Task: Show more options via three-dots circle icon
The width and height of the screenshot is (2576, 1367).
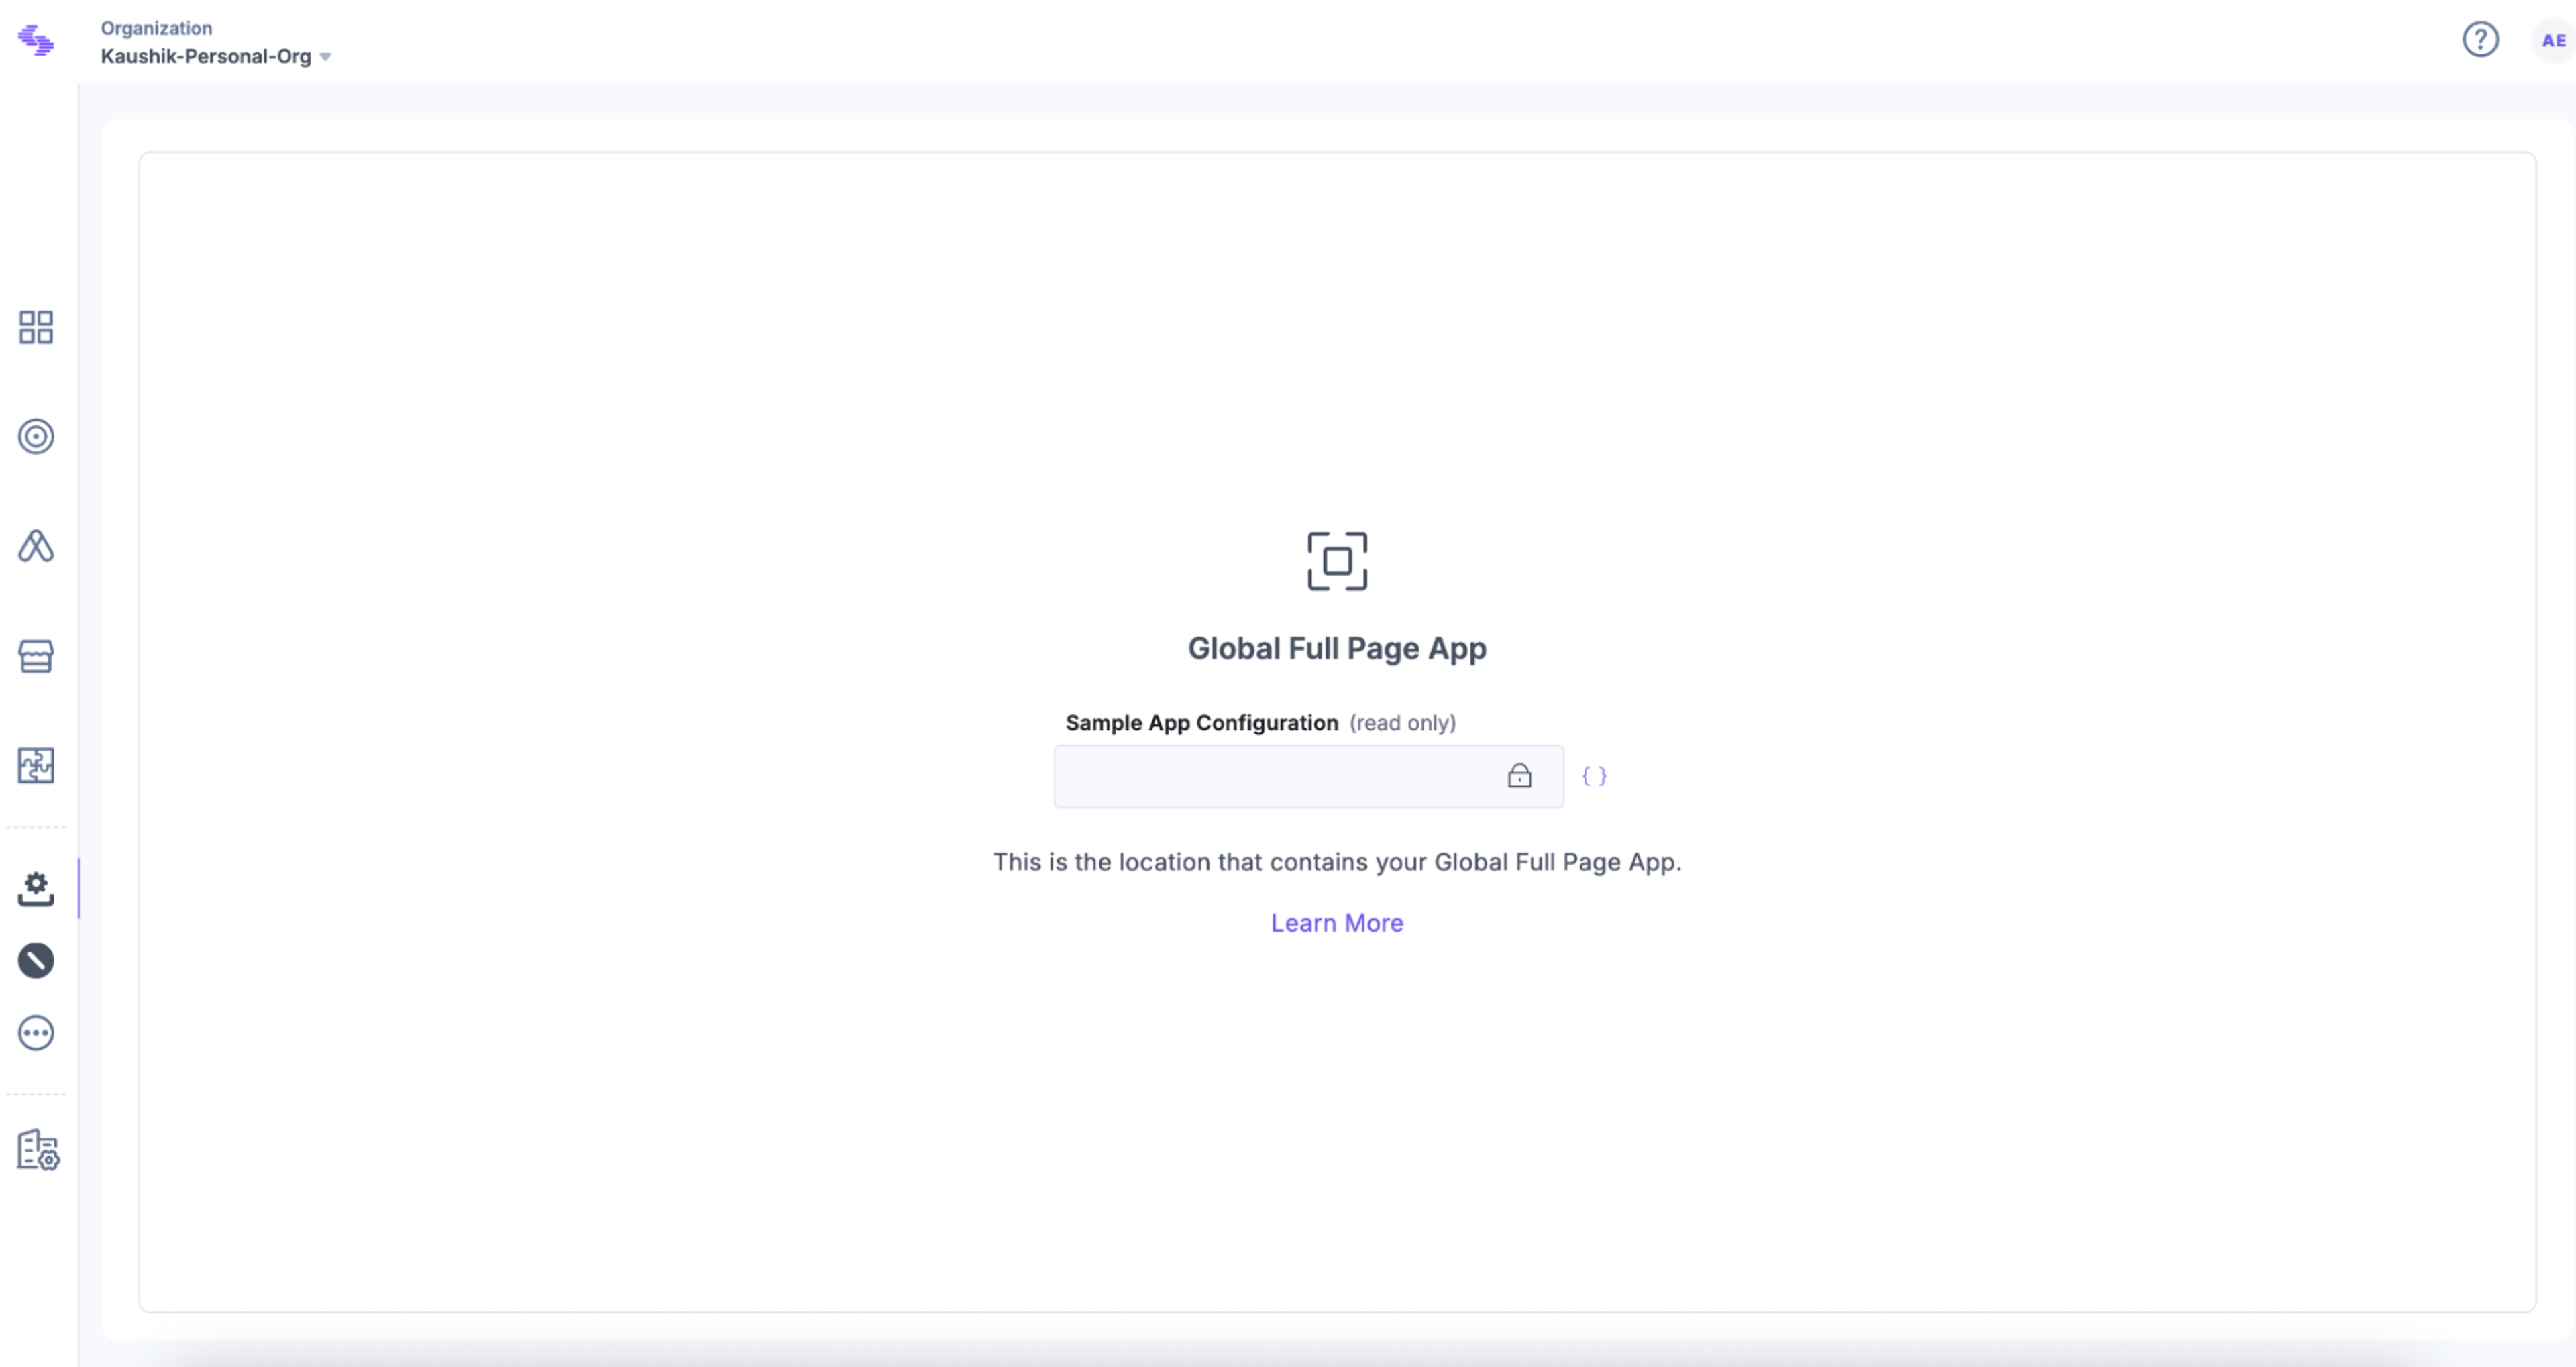Action: tap(36, 1033)
